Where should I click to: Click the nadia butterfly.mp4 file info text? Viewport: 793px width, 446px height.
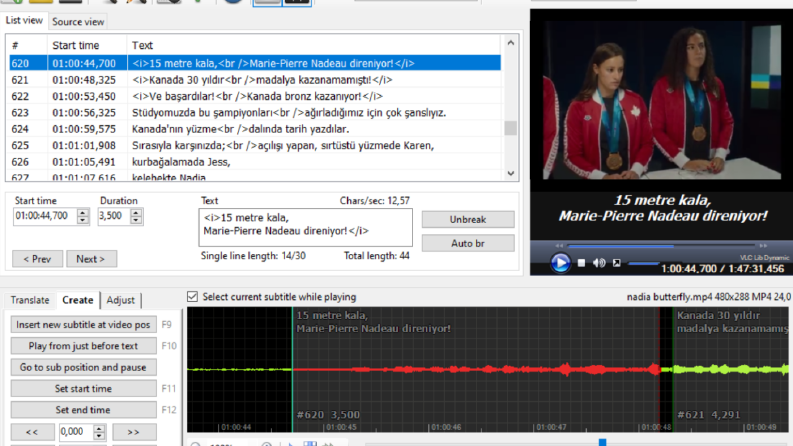[x=709, y=297]
